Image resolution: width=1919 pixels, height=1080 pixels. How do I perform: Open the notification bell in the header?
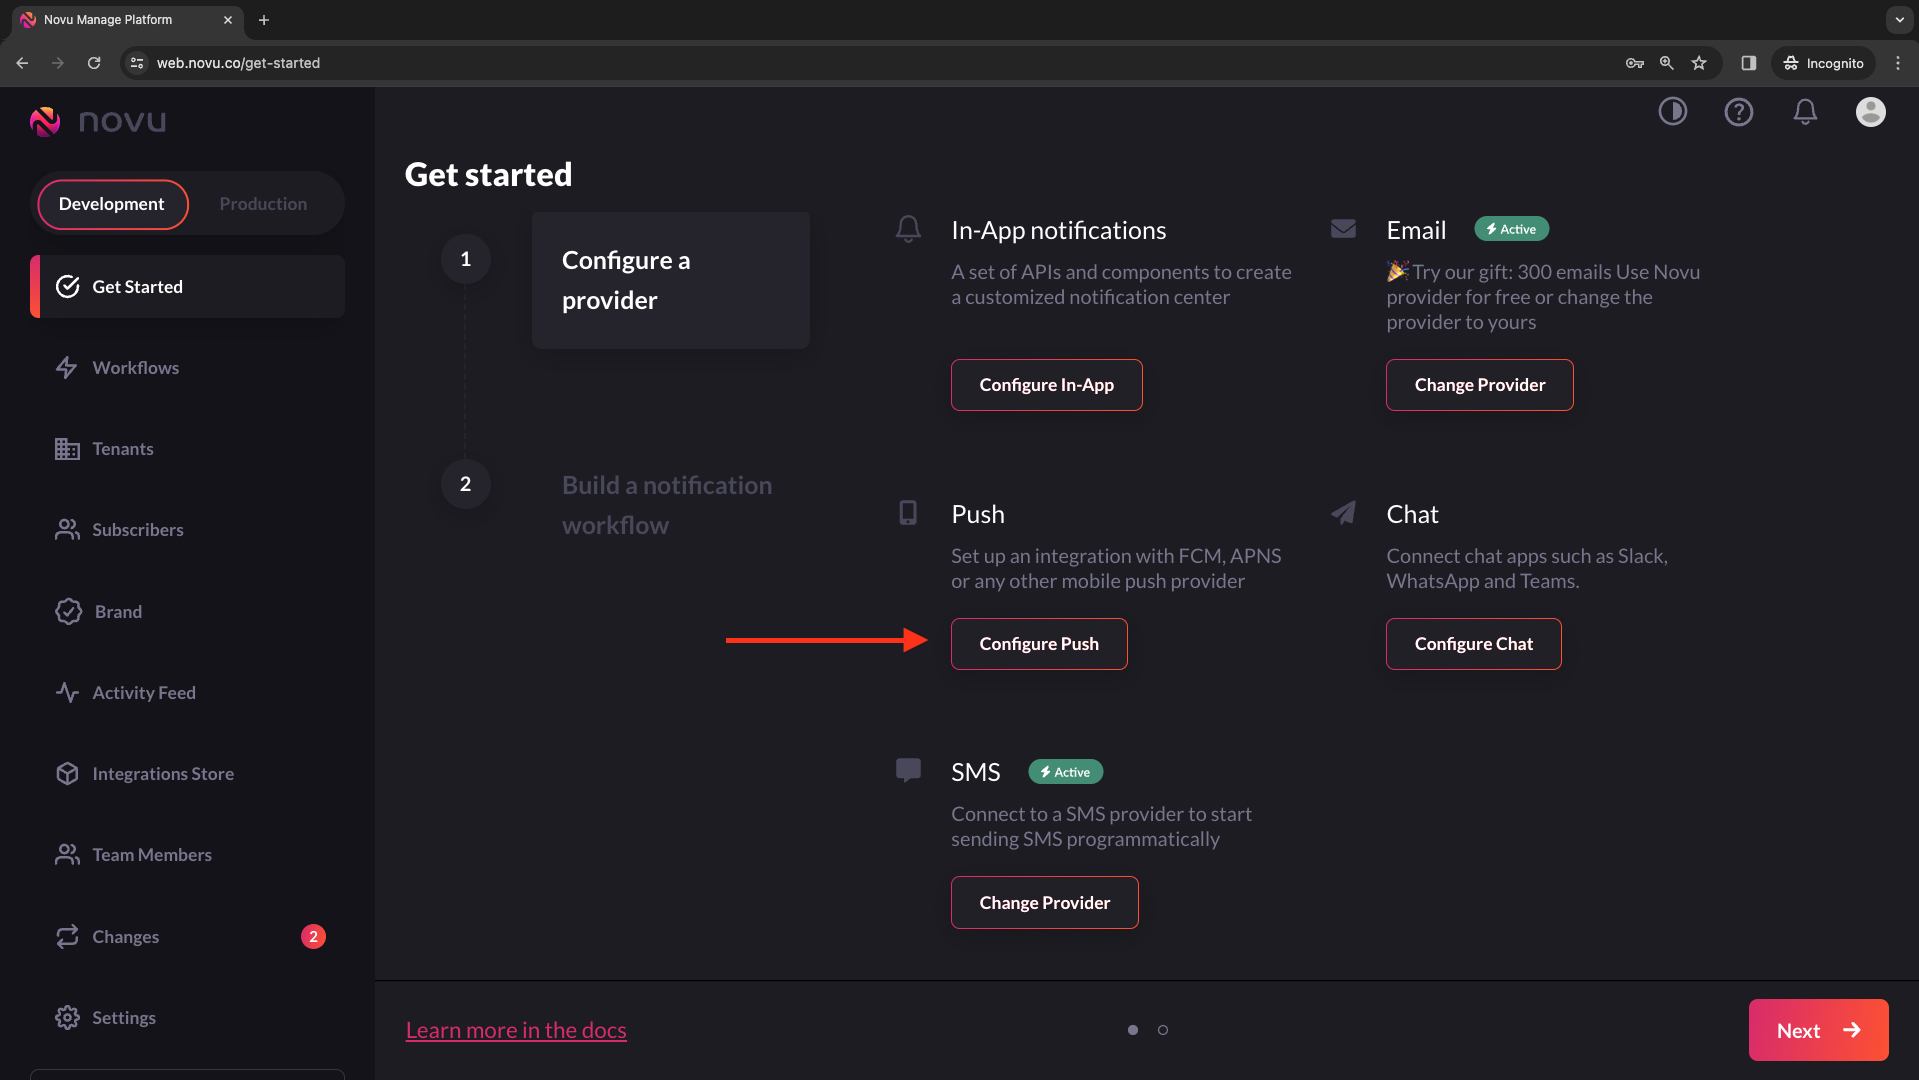pyautogui.click(x=1804, y=111)
